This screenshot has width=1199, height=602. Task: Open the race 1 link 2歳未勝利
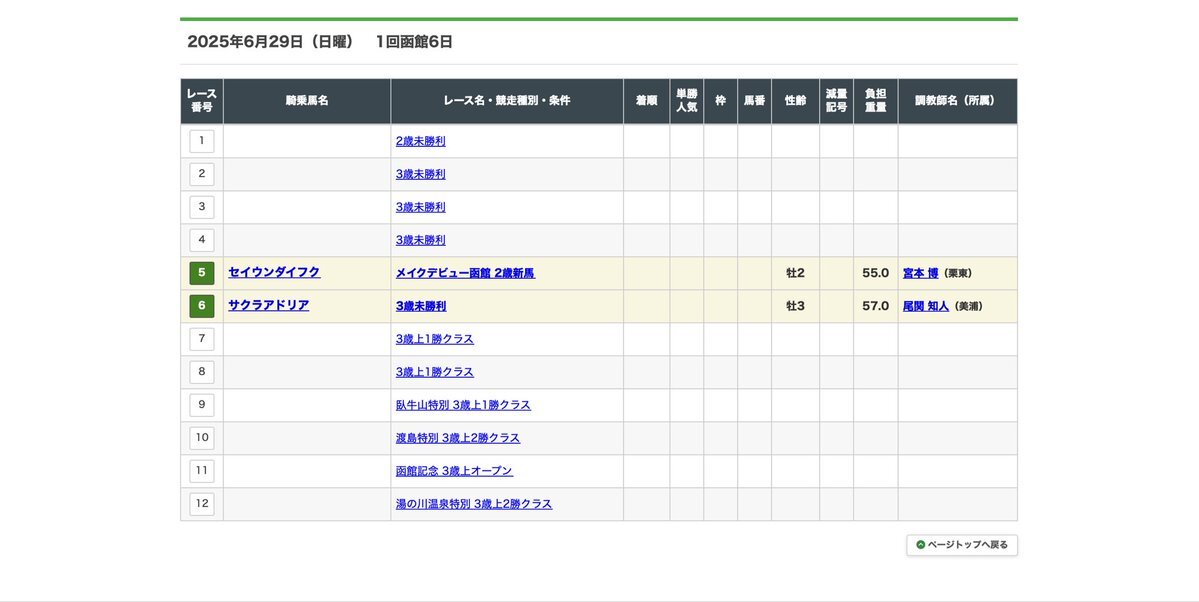click(x=421, y=142)
